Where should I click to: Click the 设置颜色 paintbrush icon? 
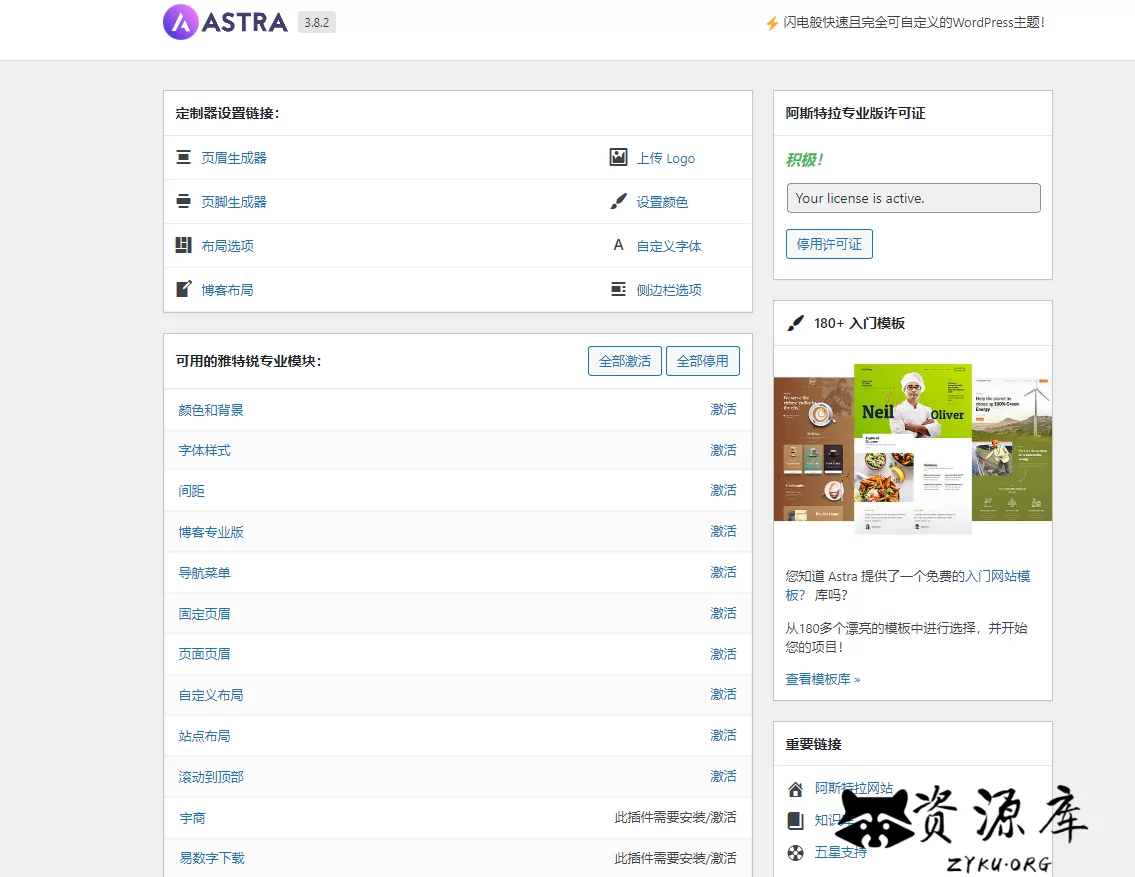click(618, 201)
